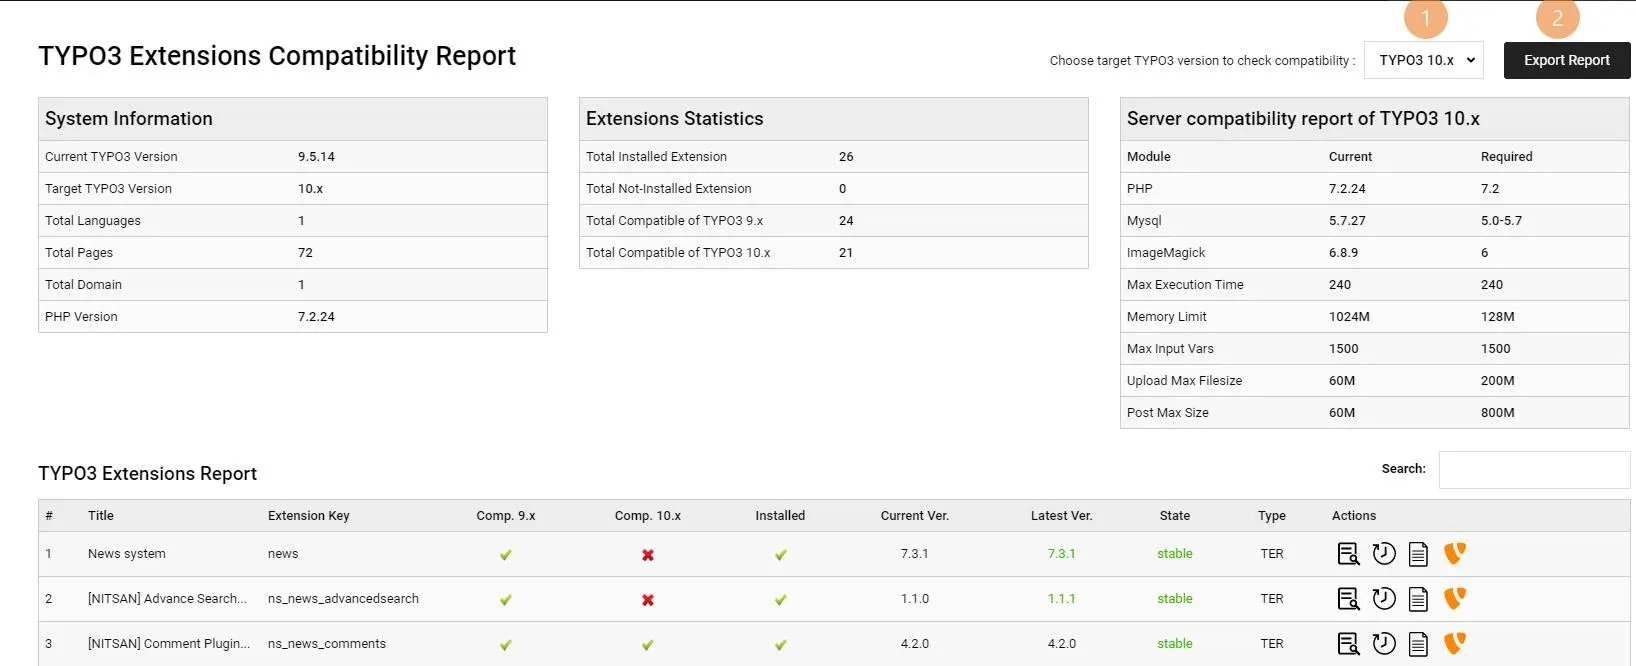This screenshot has width=1636, height=666.
Task: Select extension key 'ns_news_comments'
Action: (x=327, y=644)
